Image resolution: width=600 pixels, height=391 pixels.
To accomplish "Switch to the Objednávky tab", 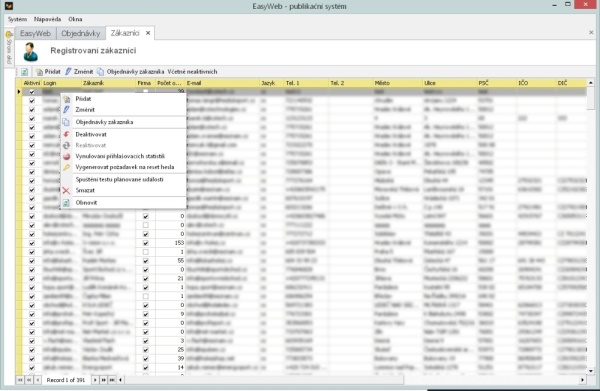I will [x=81, y=33].
